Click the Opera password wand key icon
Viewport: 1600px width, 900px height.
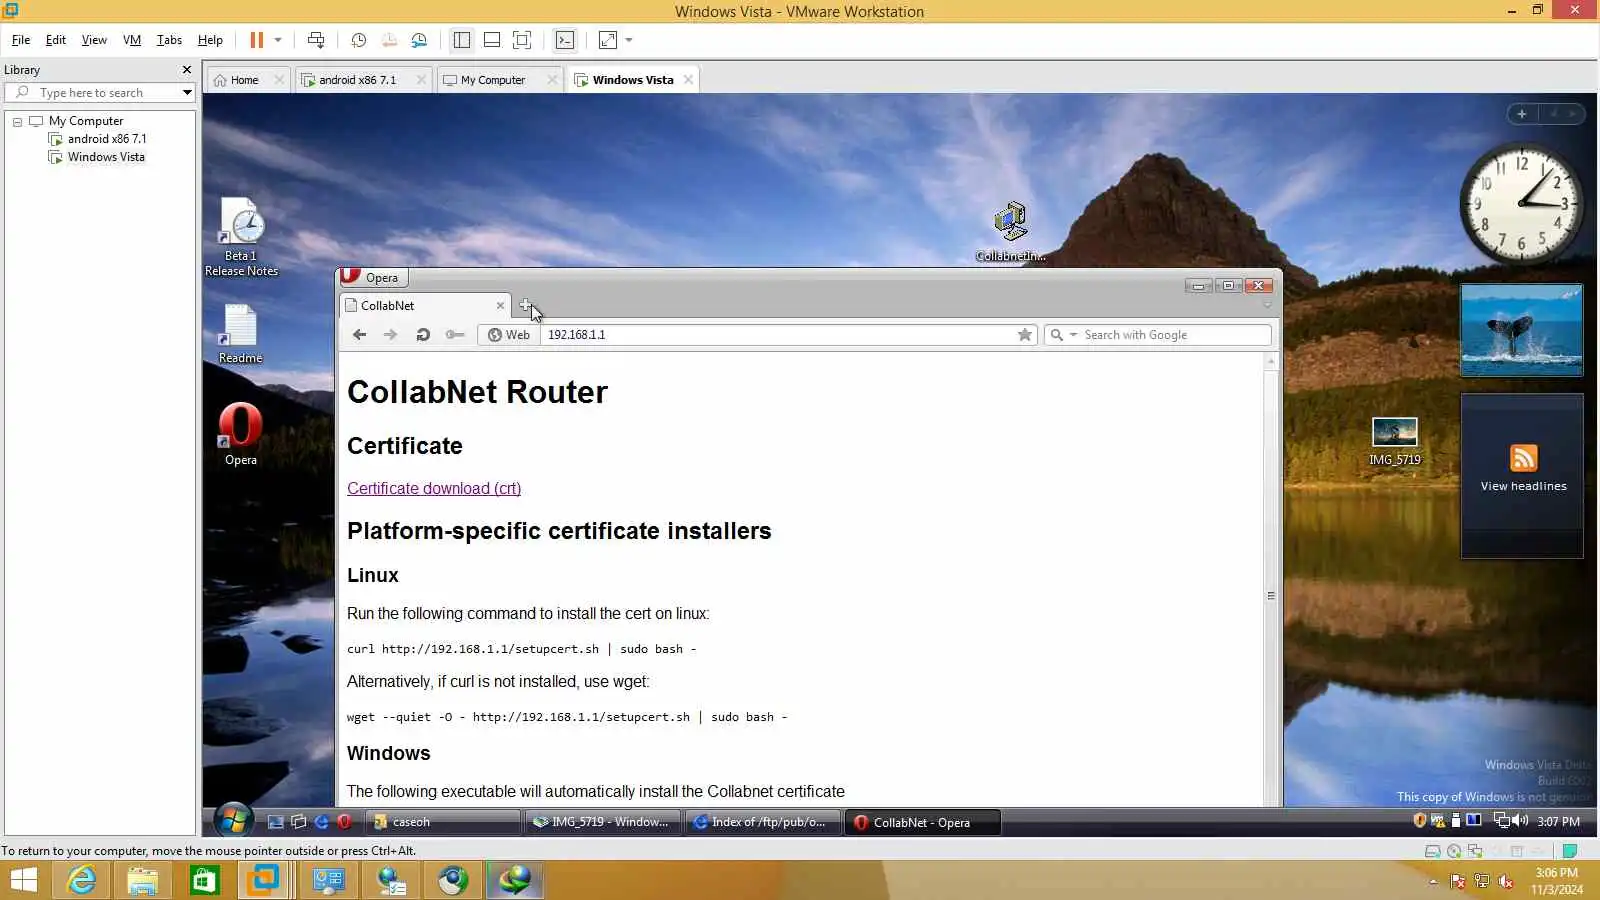pos(455,335)
